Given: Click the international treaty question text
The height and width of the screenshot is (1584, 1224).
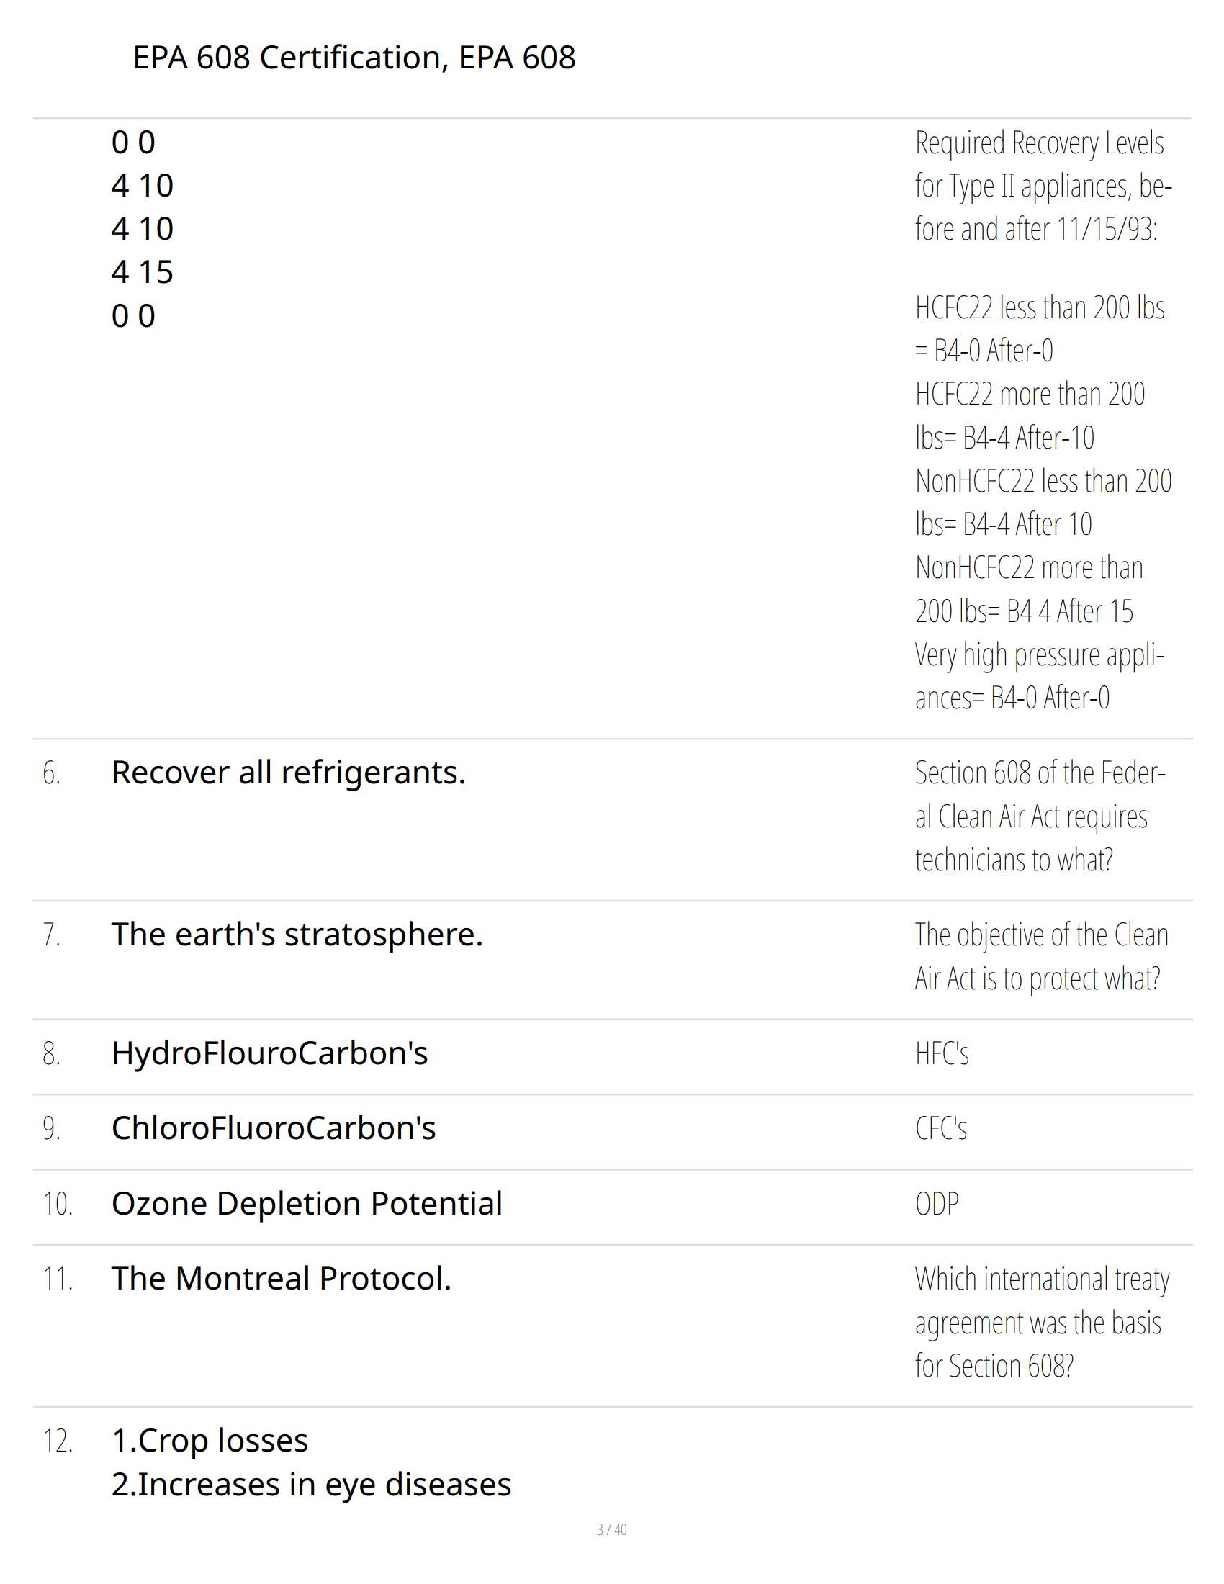Looking at the screenshot, I should click(x=1040, y=1322).
